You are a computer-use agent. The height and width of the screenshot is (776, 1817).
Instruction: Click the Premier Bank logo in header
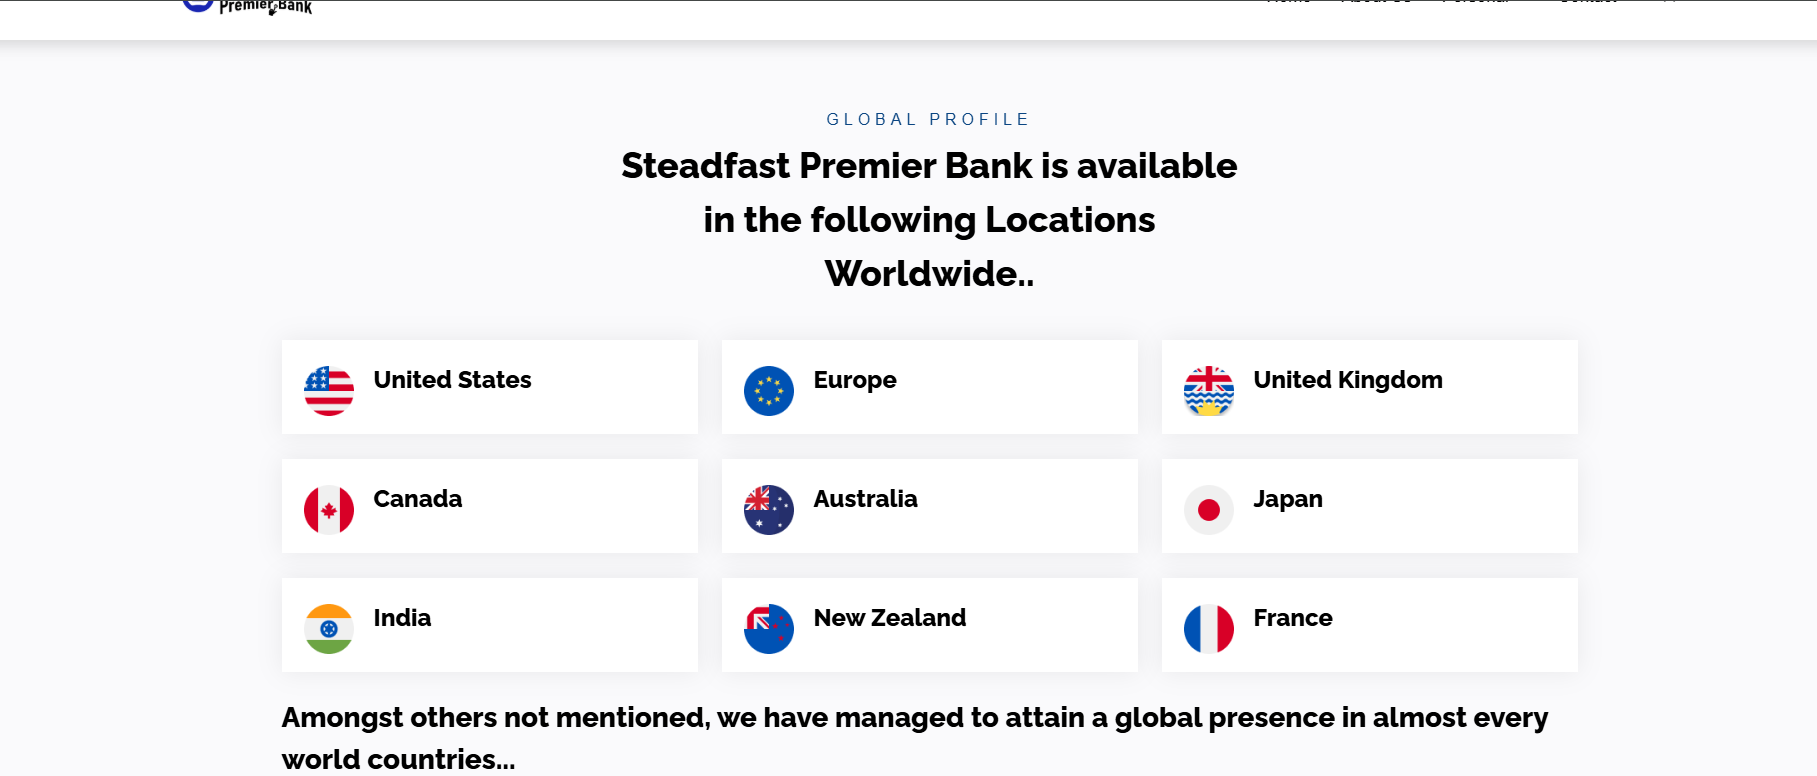[x=250, y=7]
